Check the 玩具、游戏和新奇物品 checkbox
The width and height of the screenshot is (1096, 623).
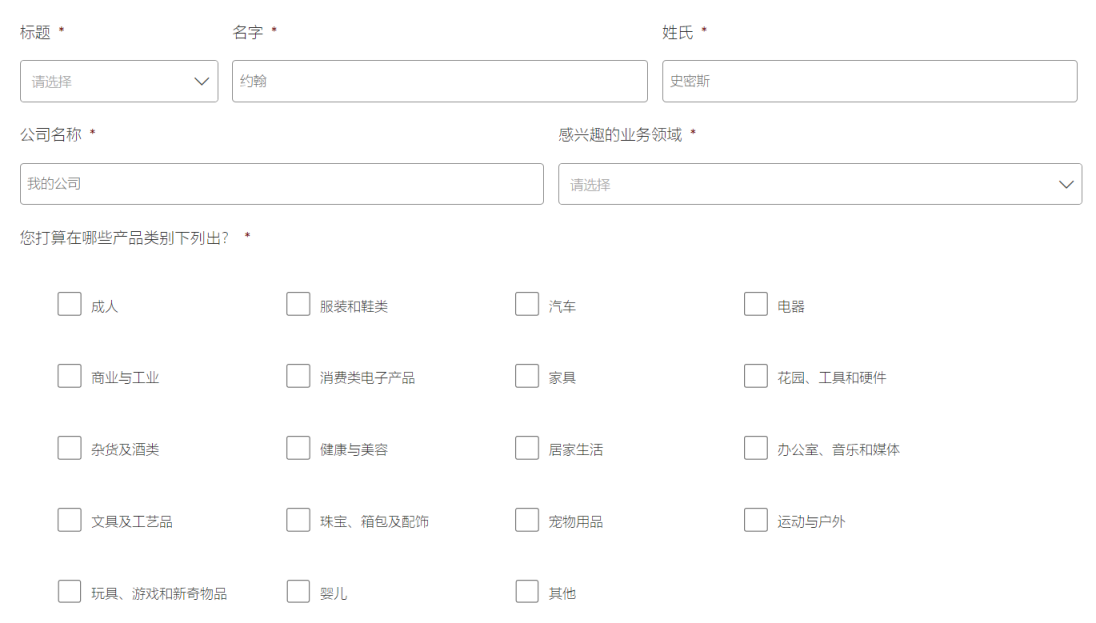pos(69,592)
